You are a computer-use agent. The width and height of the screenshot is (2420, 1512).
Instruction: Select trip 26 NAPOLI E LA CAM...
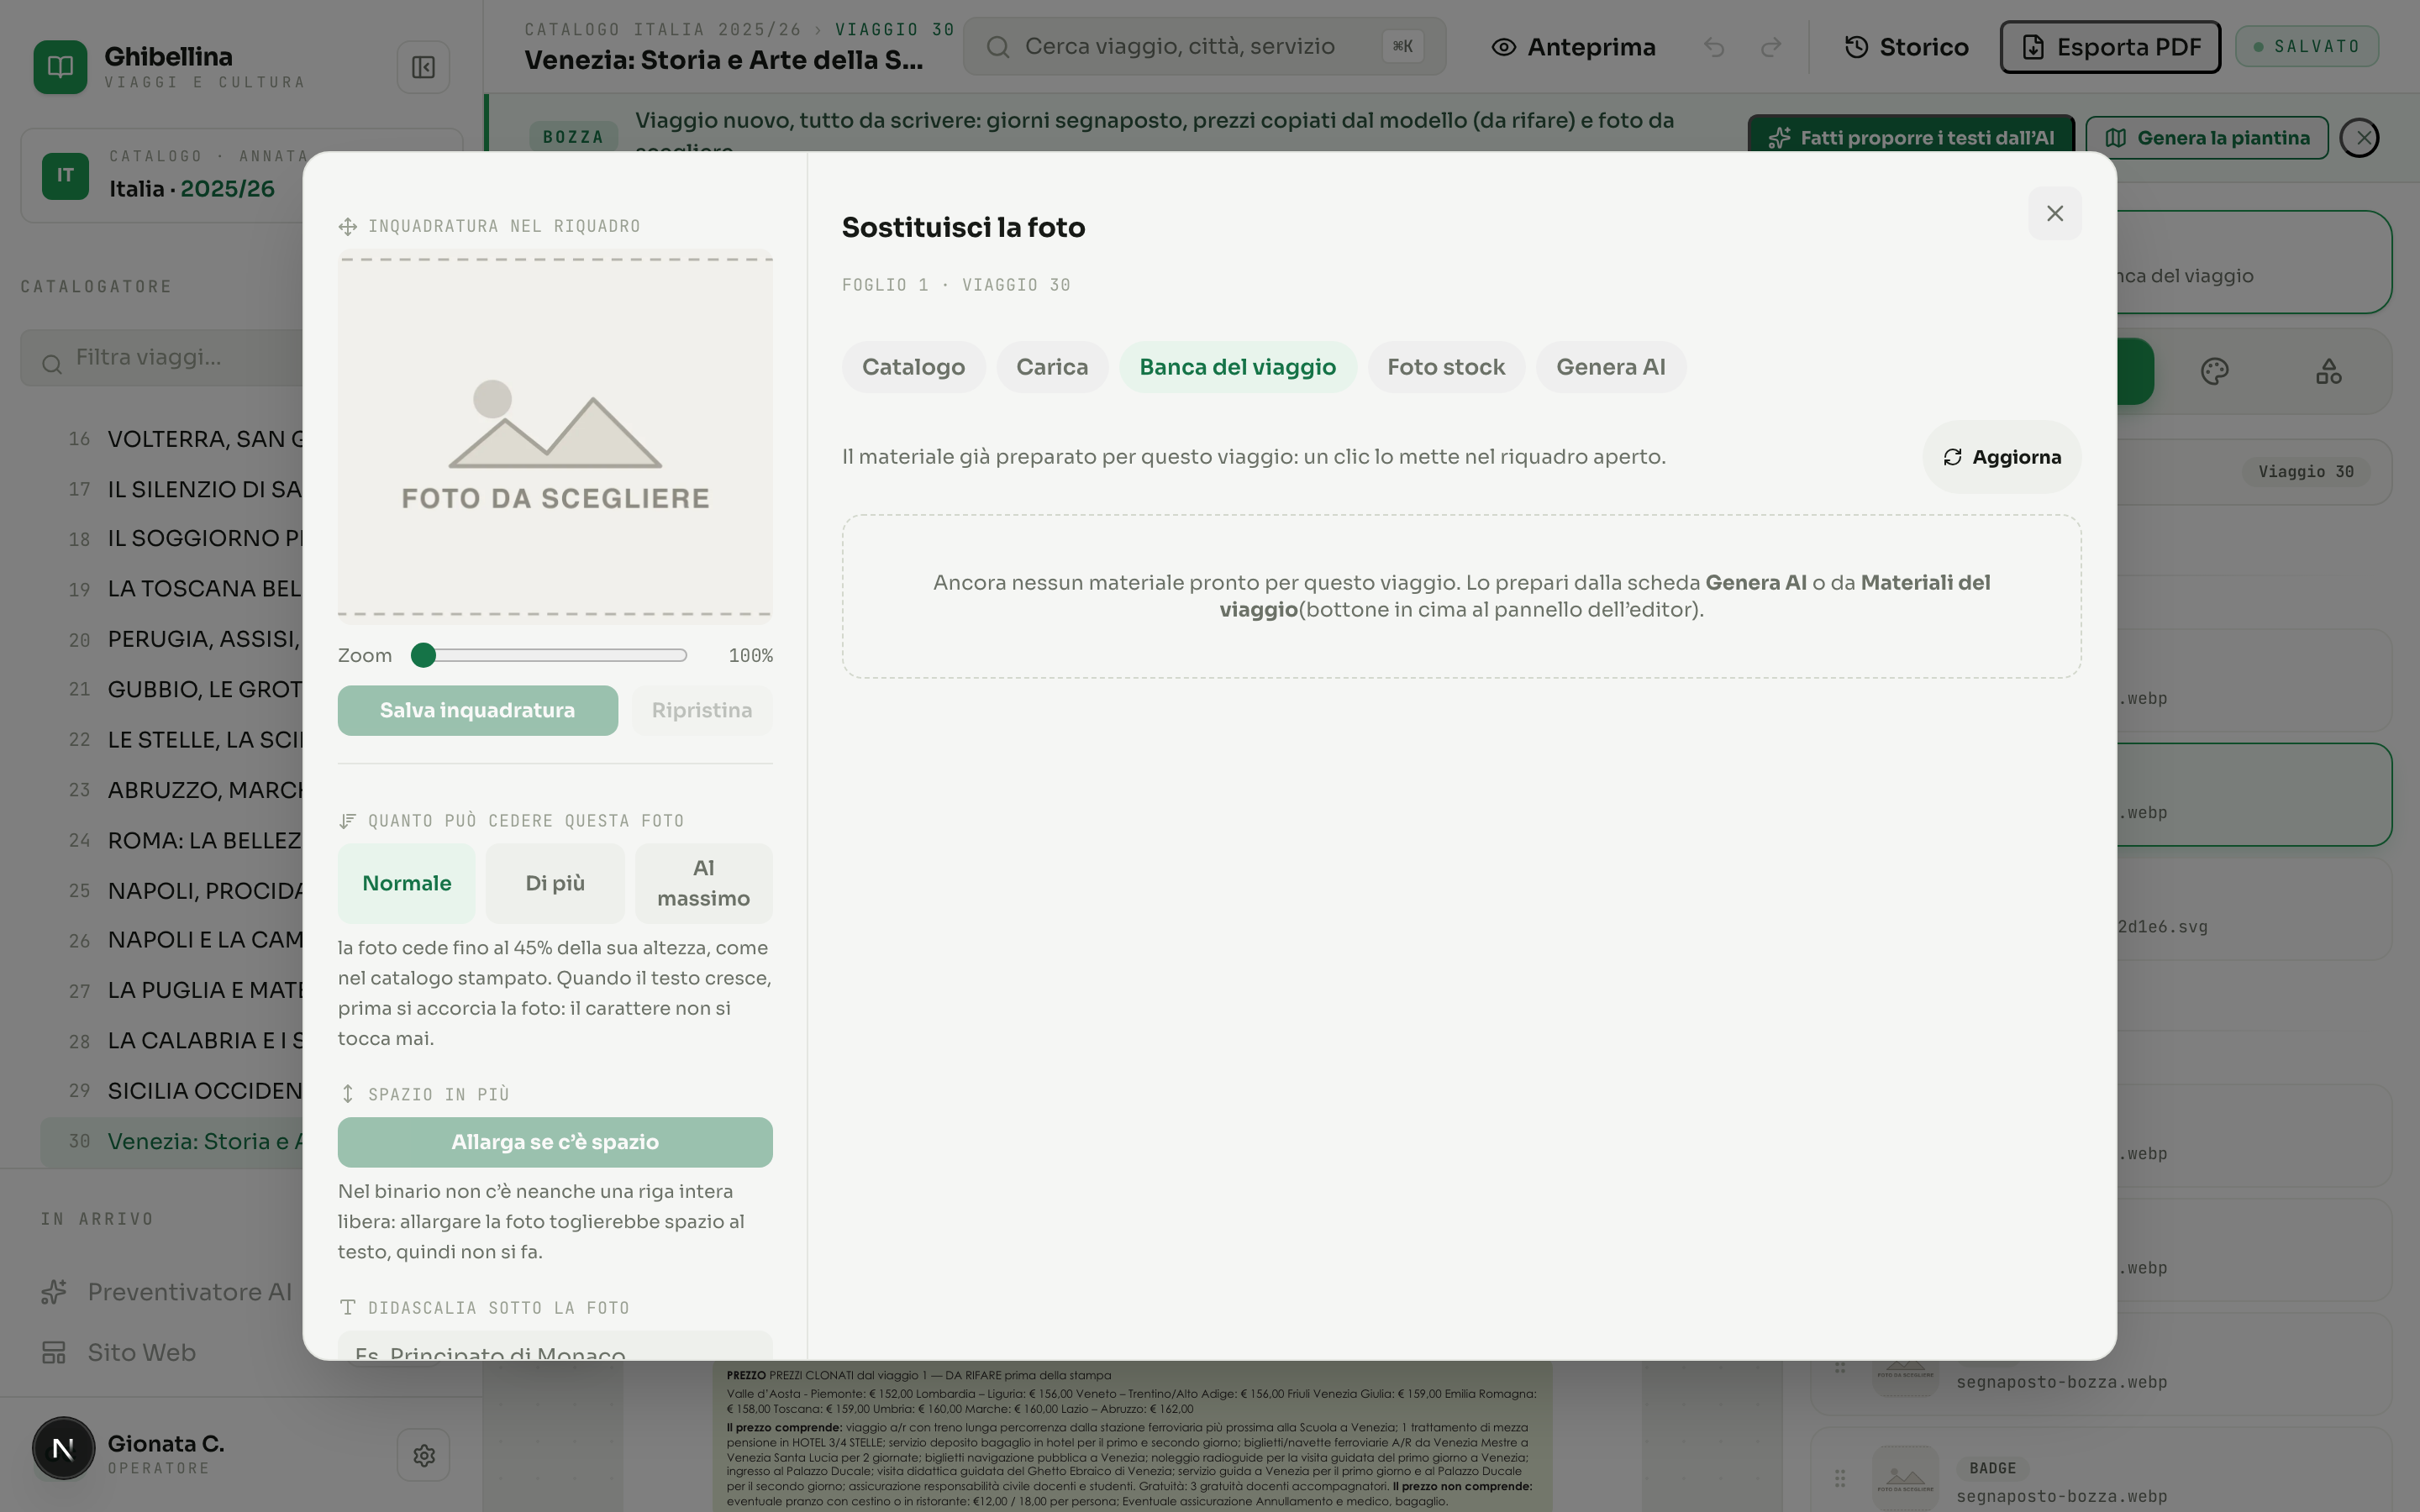click(x=171, y=940)
